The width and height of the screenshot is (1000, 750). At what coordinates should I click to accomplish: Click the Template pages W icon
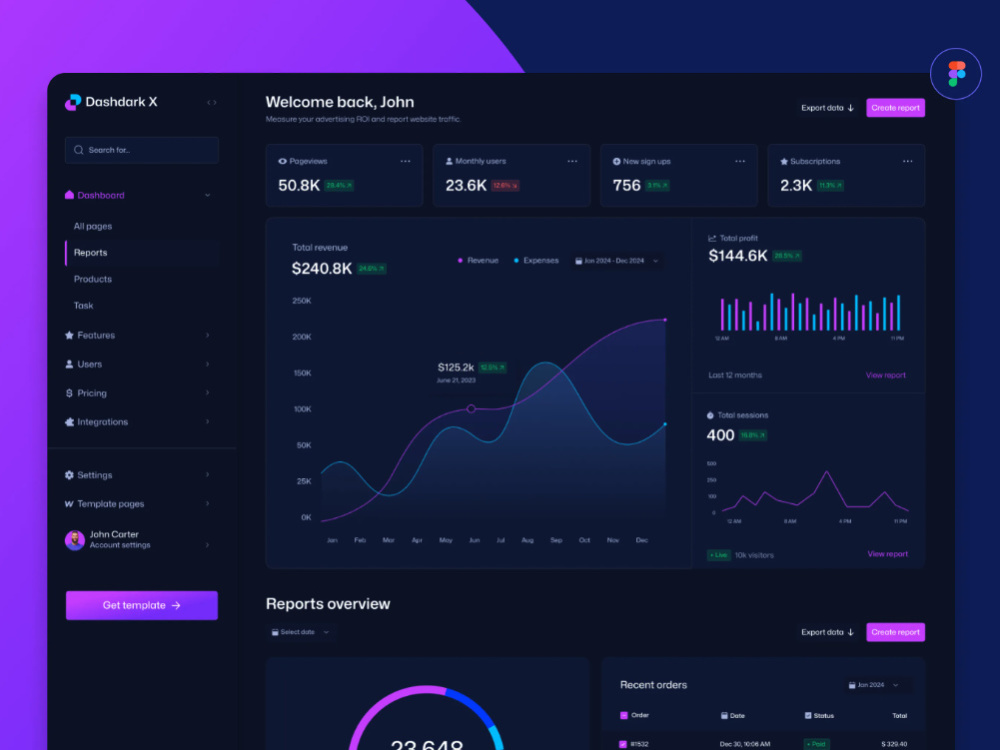[69, 504]
